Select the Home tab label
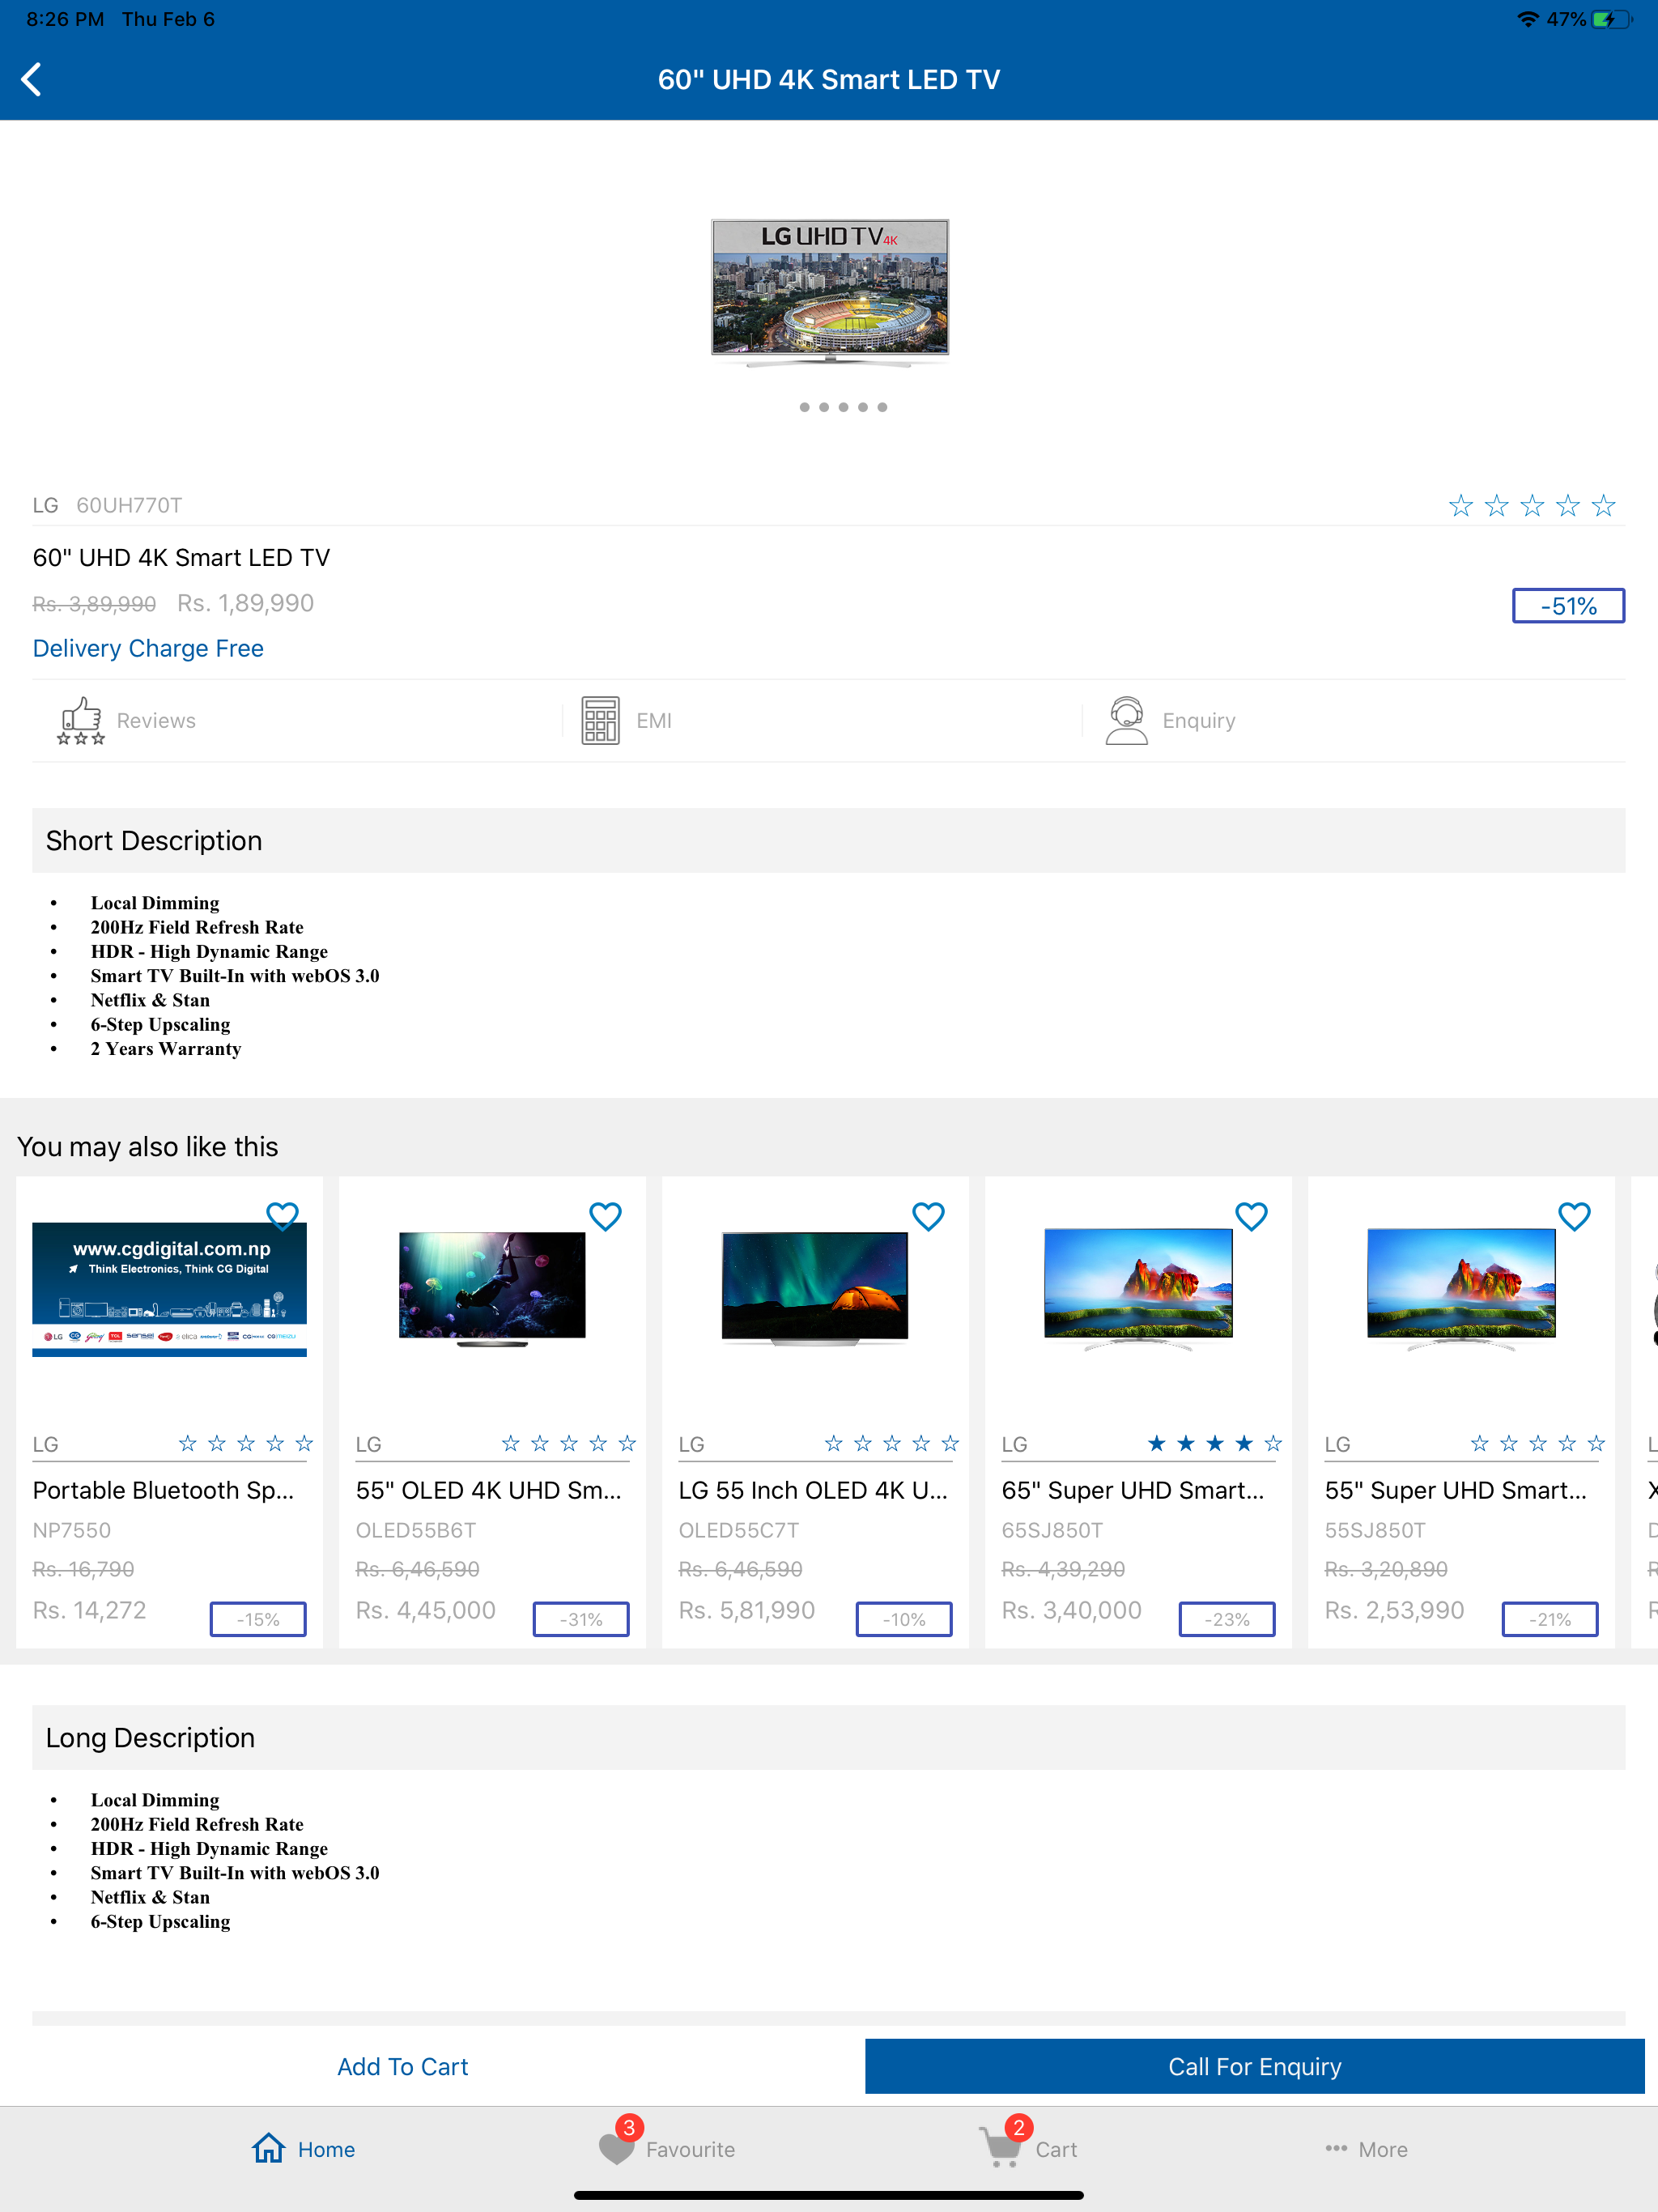The width and height of the screenshot is (1658, 2212). pos(326,2149)
